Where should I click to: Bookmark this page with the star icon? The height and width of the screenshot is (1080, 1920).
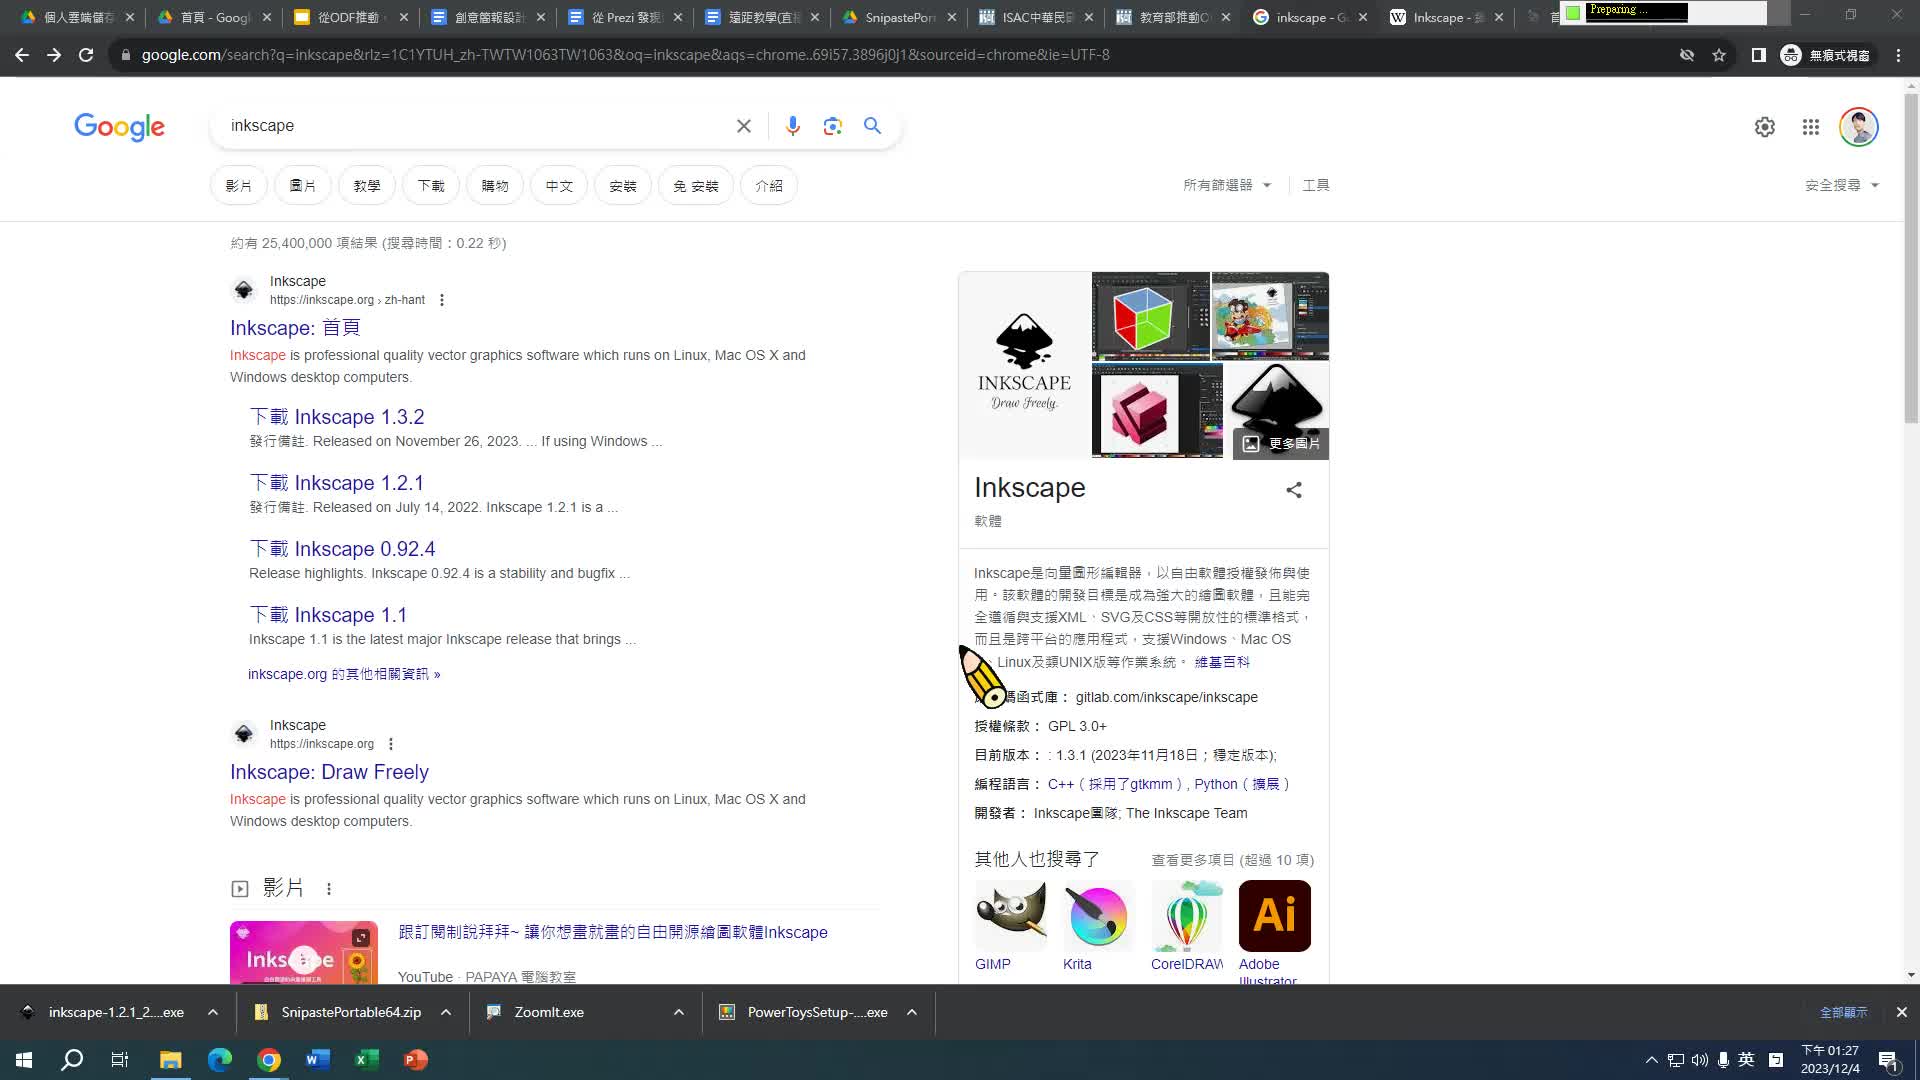coord(1719,55)
